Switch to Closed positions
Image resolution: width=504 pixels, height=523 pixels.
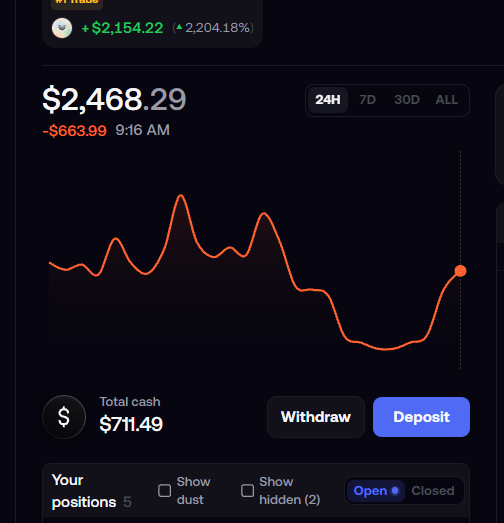pos(433,491)
